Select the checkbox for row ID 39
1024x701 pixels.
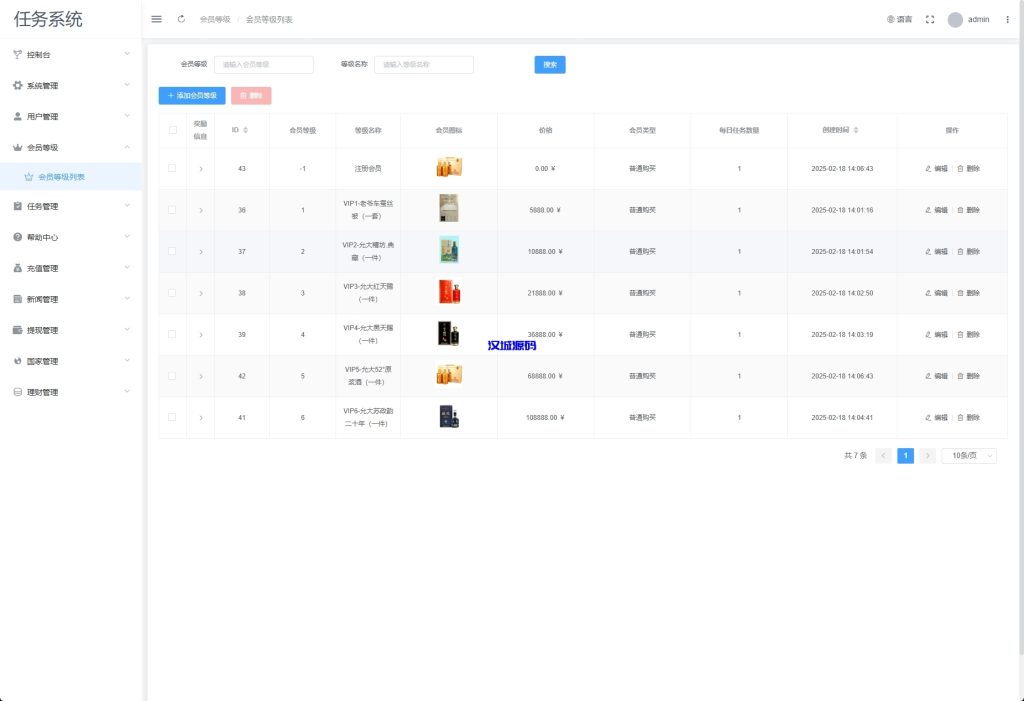[172, 334]
